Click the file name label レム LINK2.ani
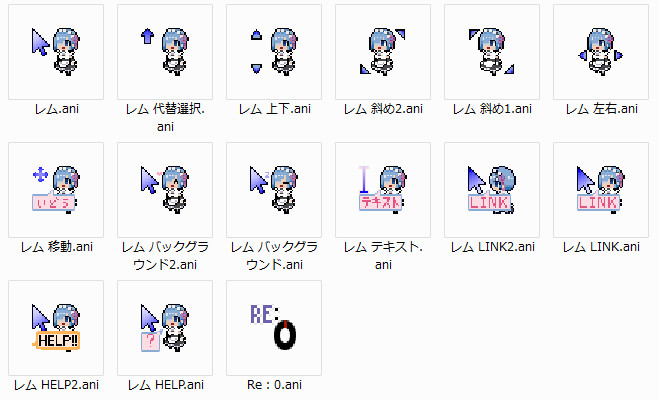The height and width of the screenshot is (400, 658). tap(493, 247)
